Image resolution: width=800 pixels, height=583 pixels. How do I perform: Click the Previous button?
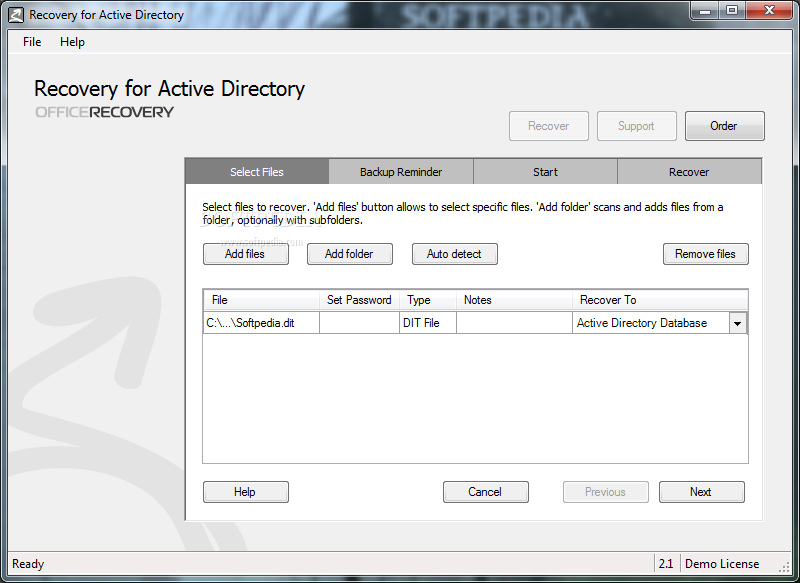coord(606,492)
